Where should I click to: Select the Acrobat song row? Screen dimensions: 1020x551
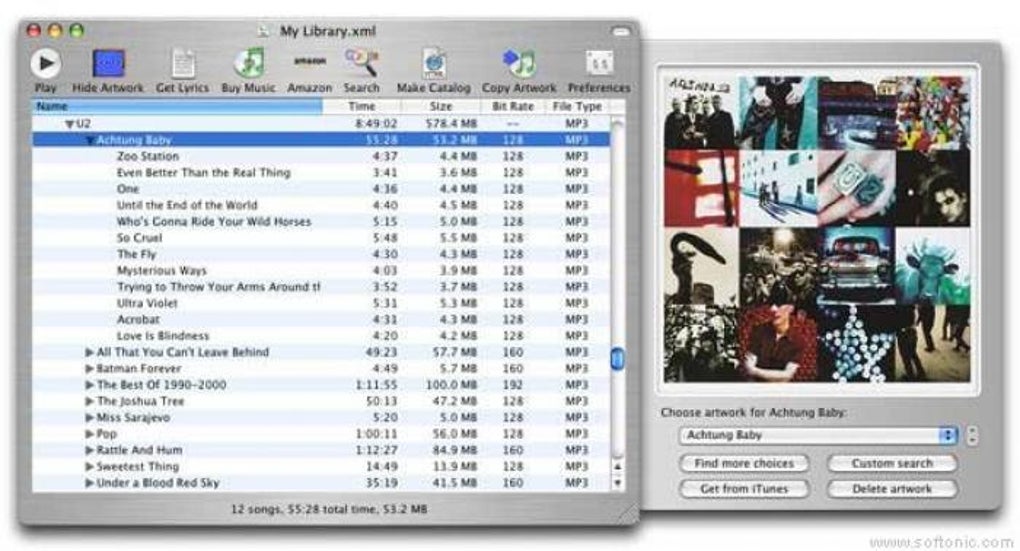321,319
